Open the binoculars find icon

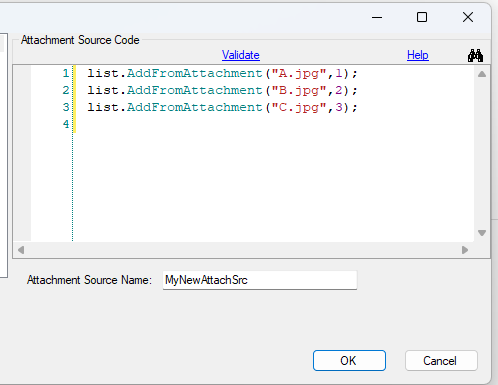[x=475, y=55]
